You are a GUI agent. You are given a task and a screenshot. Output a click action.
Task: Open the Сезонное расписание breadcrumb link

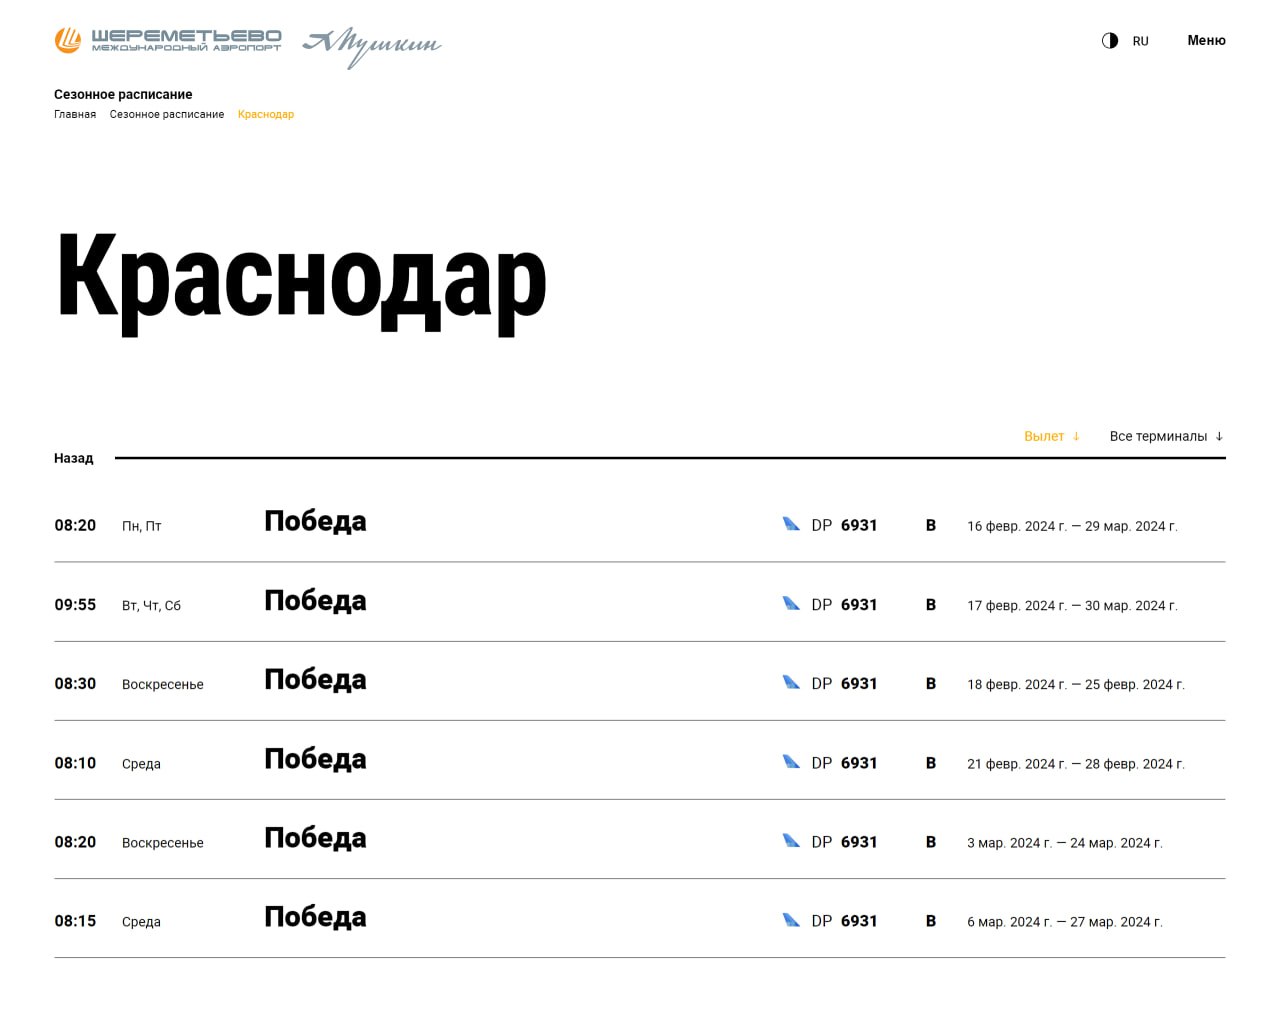[167, 115]
